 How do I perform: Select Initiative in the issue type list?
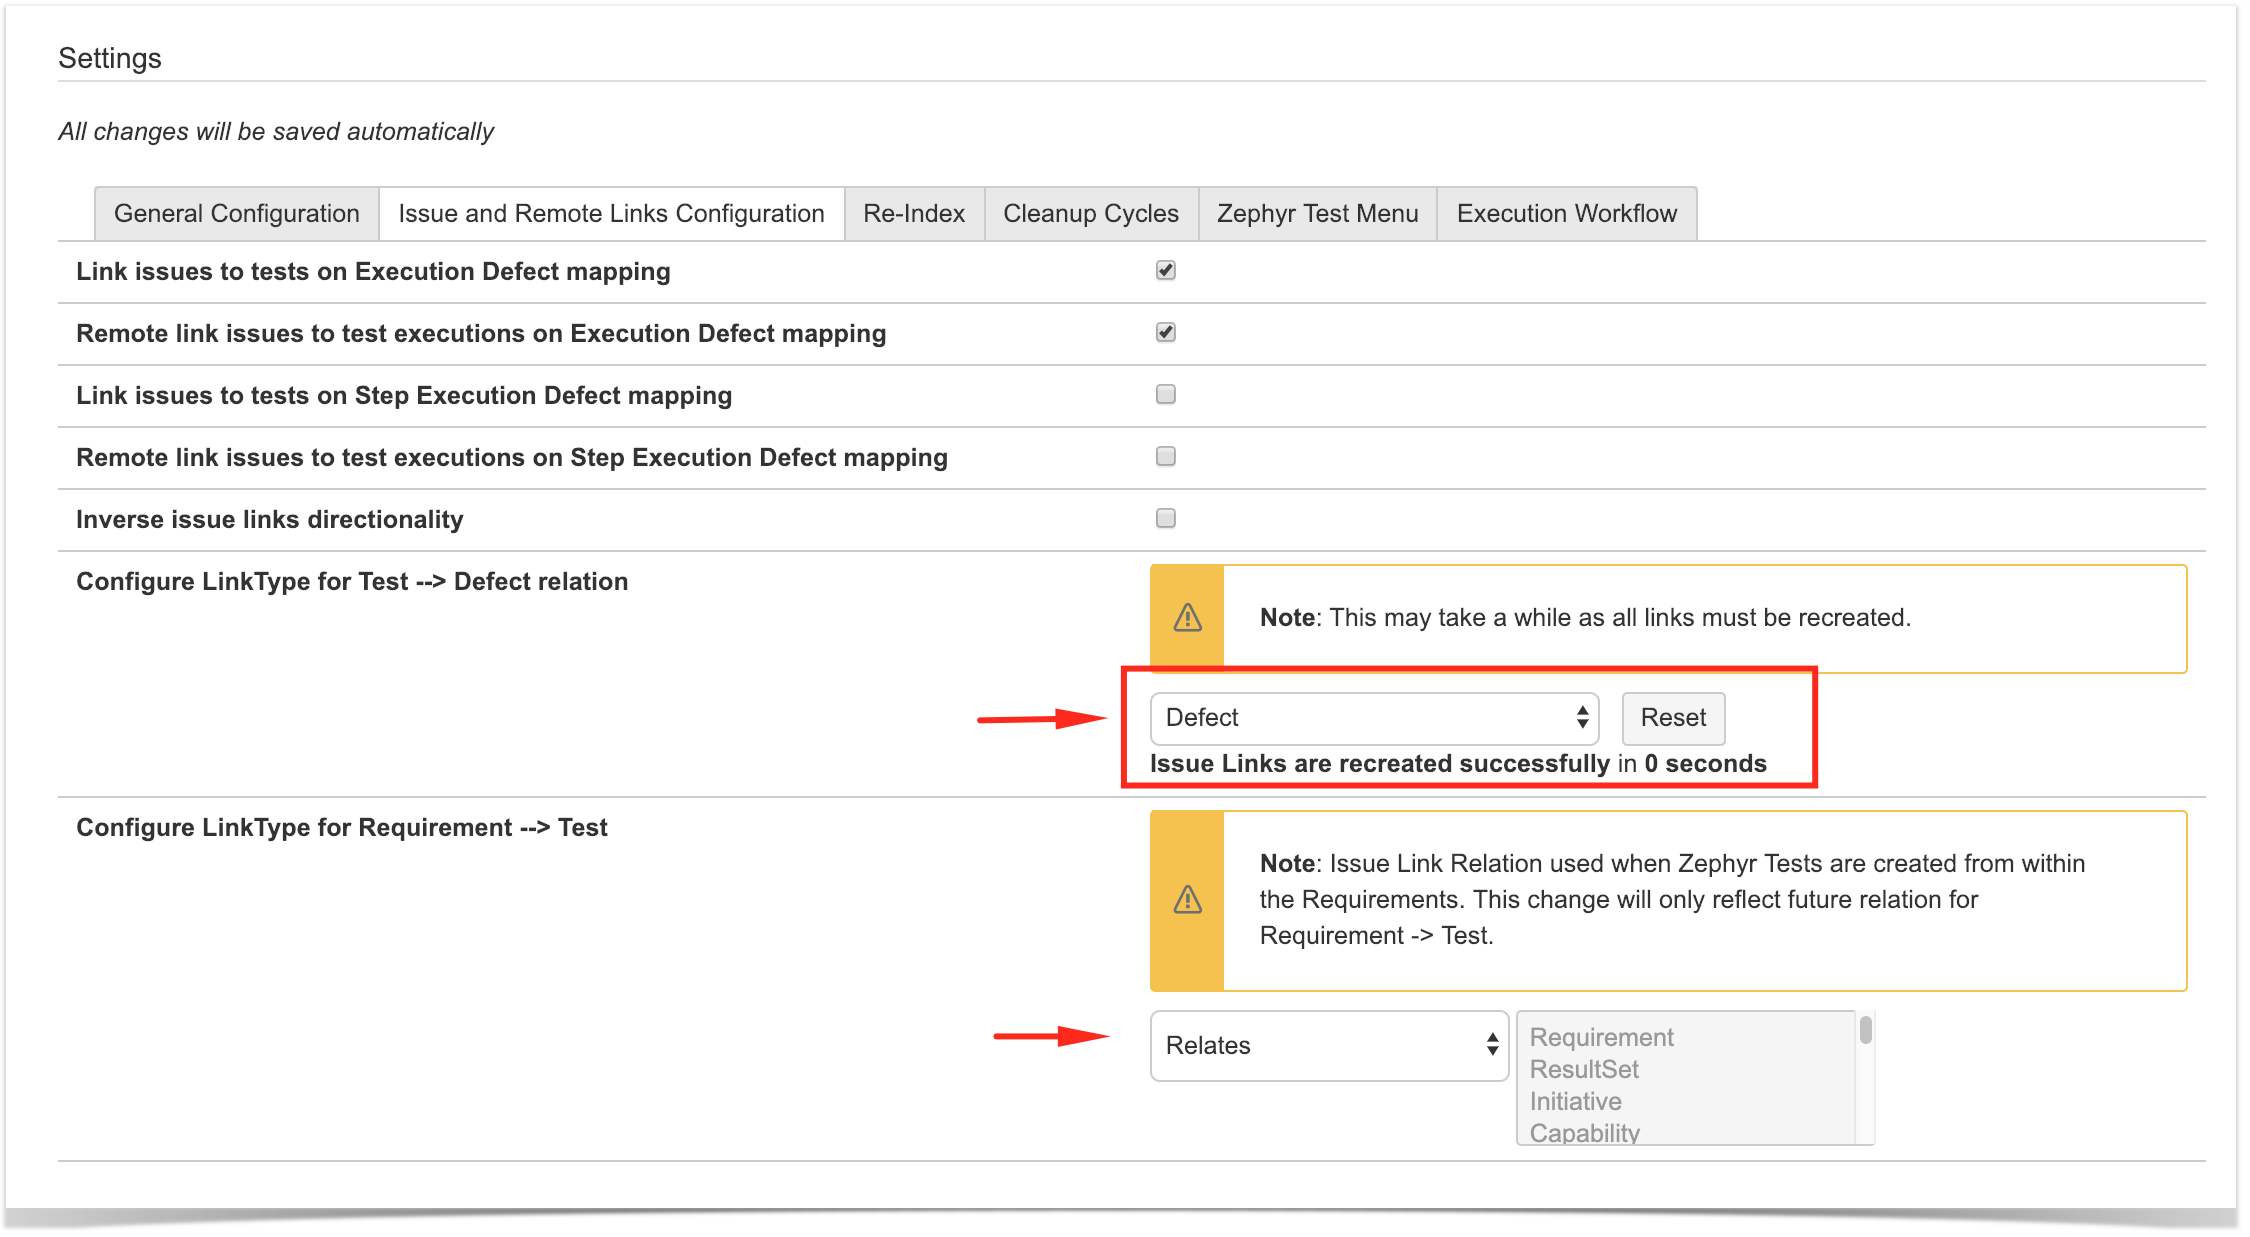pos(1576,1101)
